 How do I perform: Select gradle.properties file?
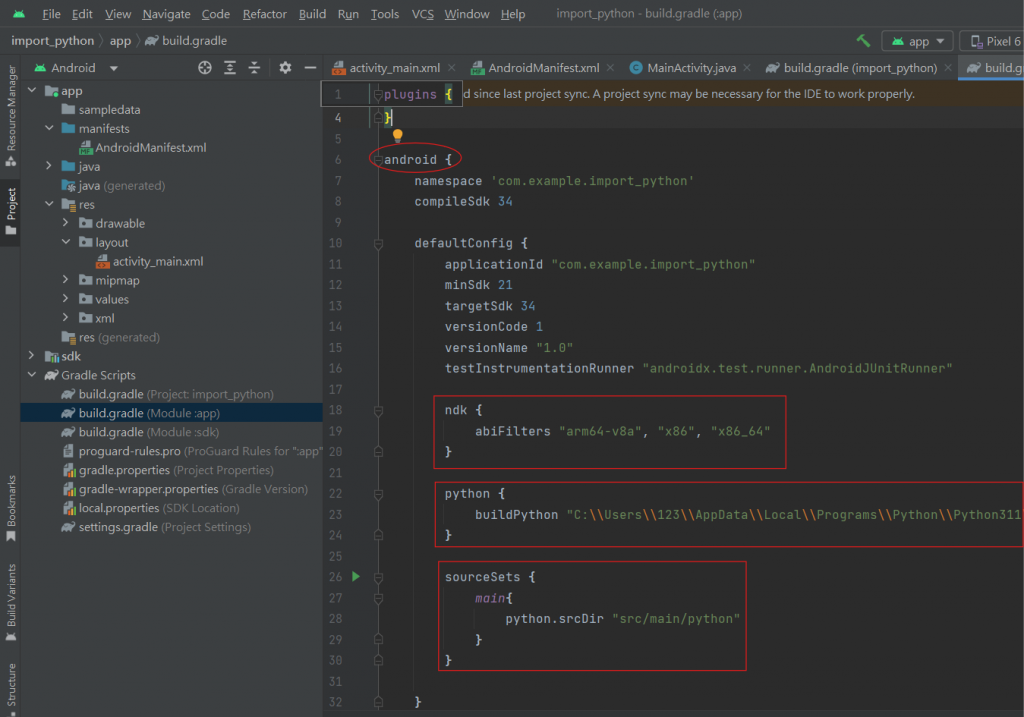pos(167,470)
